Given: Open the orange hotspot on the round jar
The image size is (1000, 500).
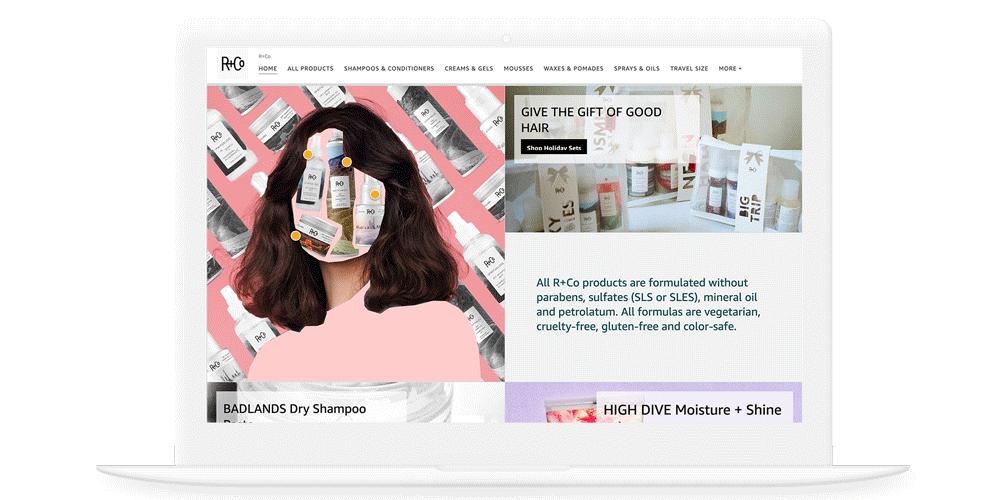Looking at the screenshot, I should pos(296,236).
